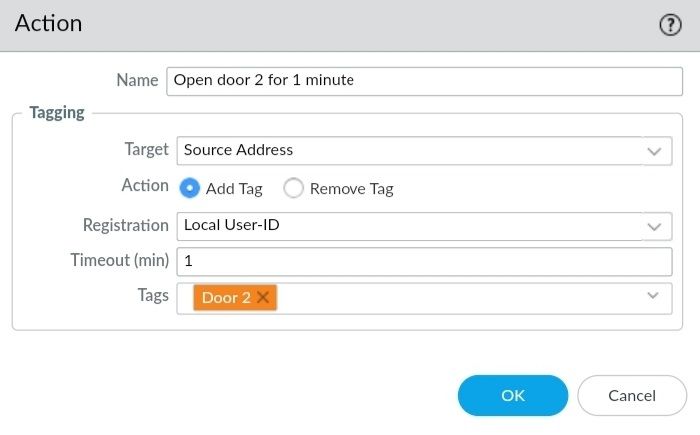This screenshot has width=700, height=435.
Task: Select the Add Tag radio button
Action: tap(189, 188)
